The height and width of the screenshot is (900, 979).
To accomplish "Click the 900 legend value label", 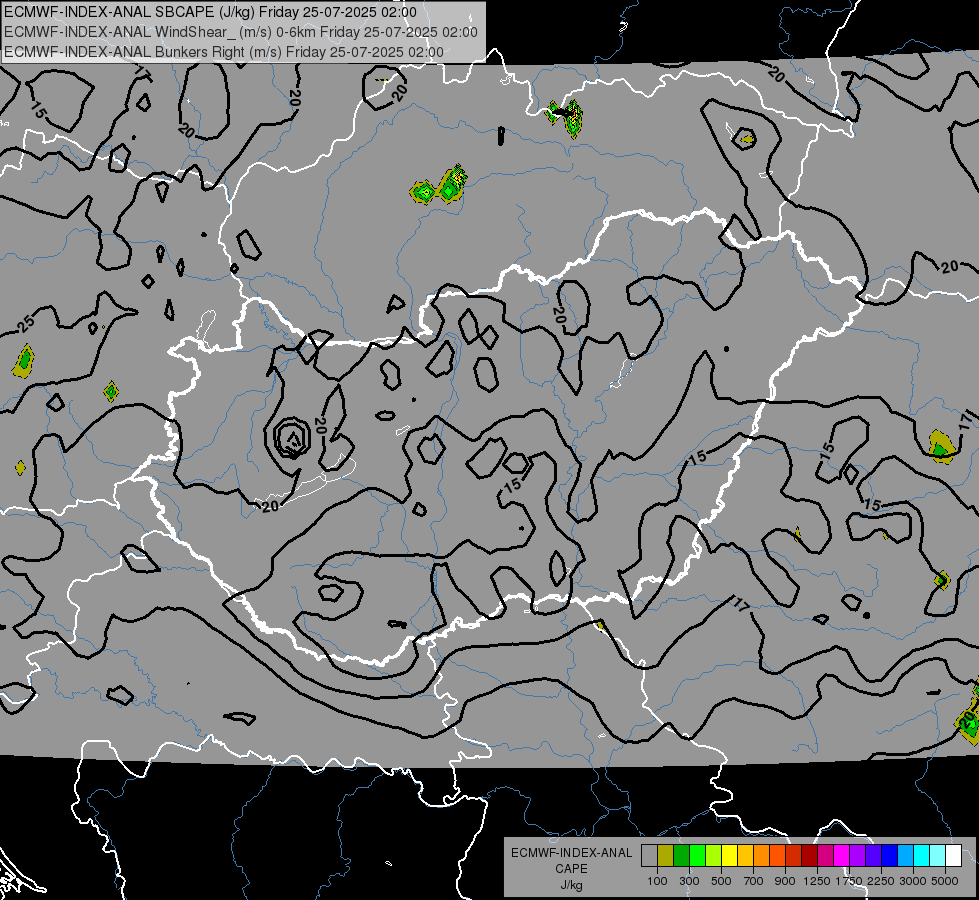I will click(x=785, y=881).
